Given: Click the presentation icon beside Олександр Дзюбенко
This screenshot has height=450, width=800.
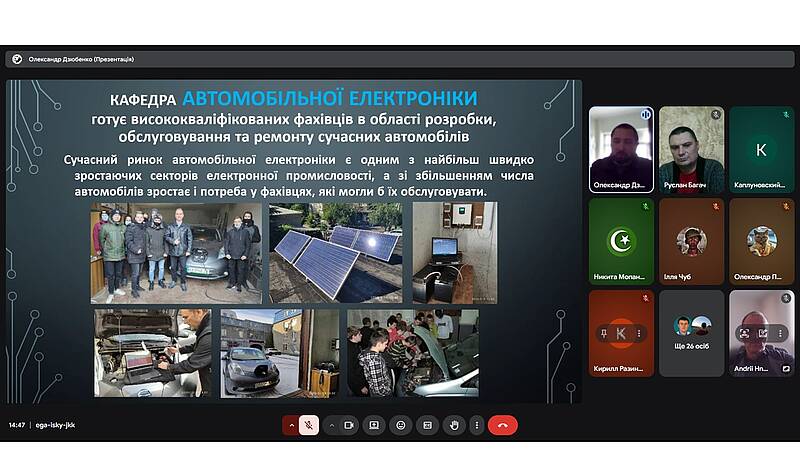Looking at the screenshot, I should coord(17,59).
